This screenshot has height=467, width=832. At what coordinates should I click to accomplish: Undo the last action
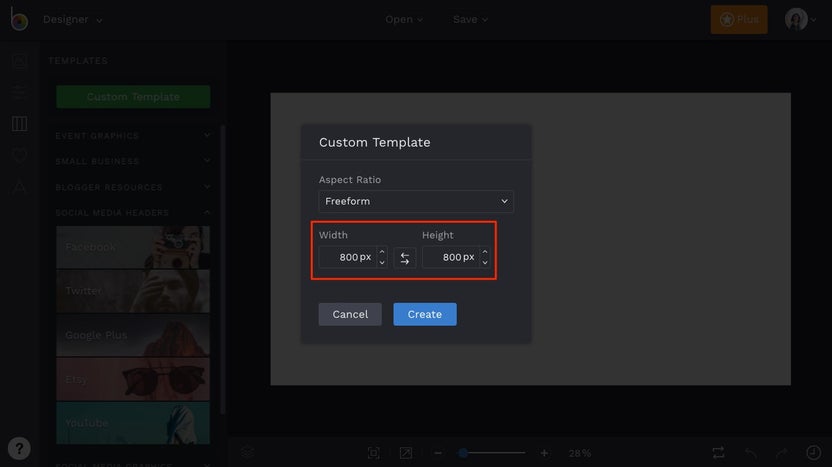[750, 453]
